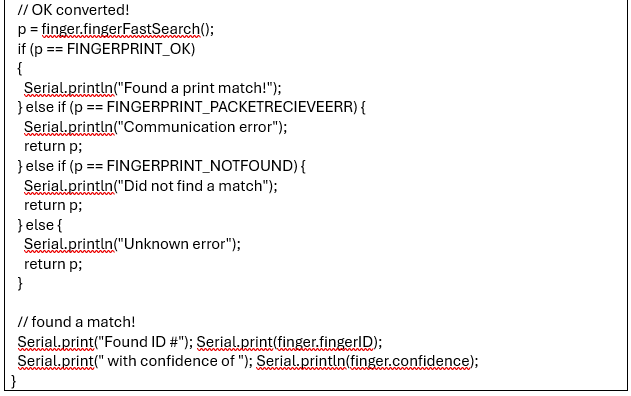Click the return p; line after "Unknown error"
This screenshot has height=396, width=631.
click(53, 264)
